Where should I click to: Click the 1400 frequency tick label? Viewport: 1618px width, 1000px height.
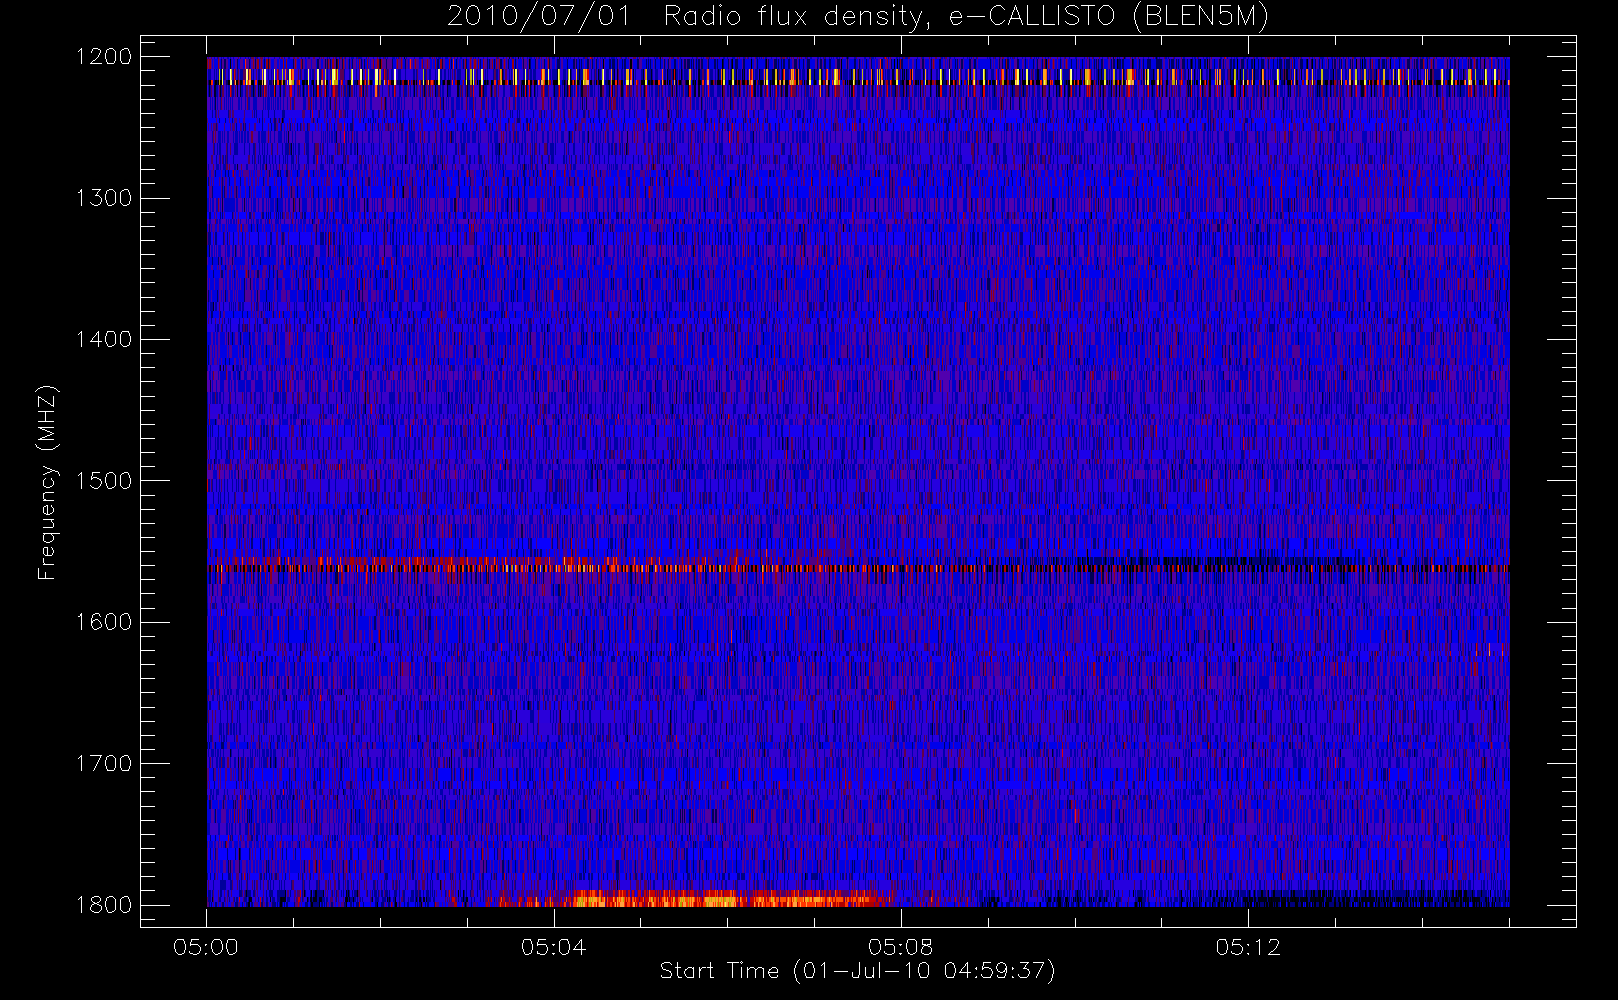point(104,340)
